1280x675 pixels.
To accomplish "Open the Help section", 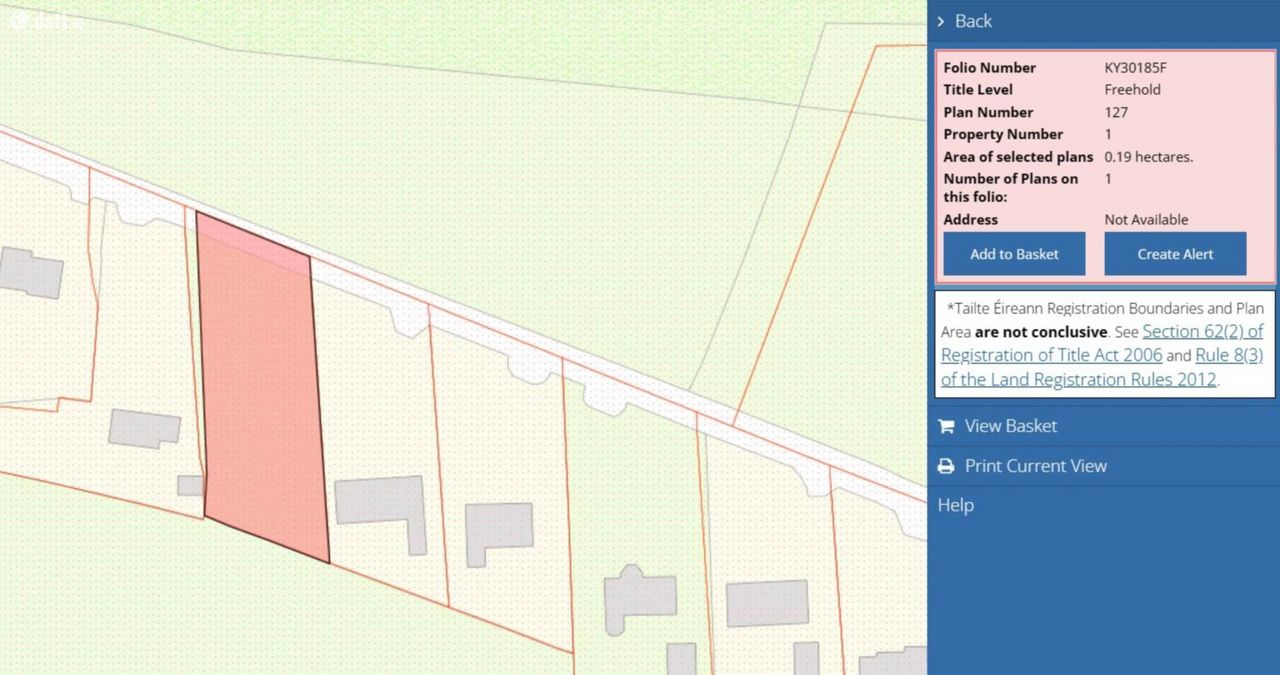I will click(955, 505).
